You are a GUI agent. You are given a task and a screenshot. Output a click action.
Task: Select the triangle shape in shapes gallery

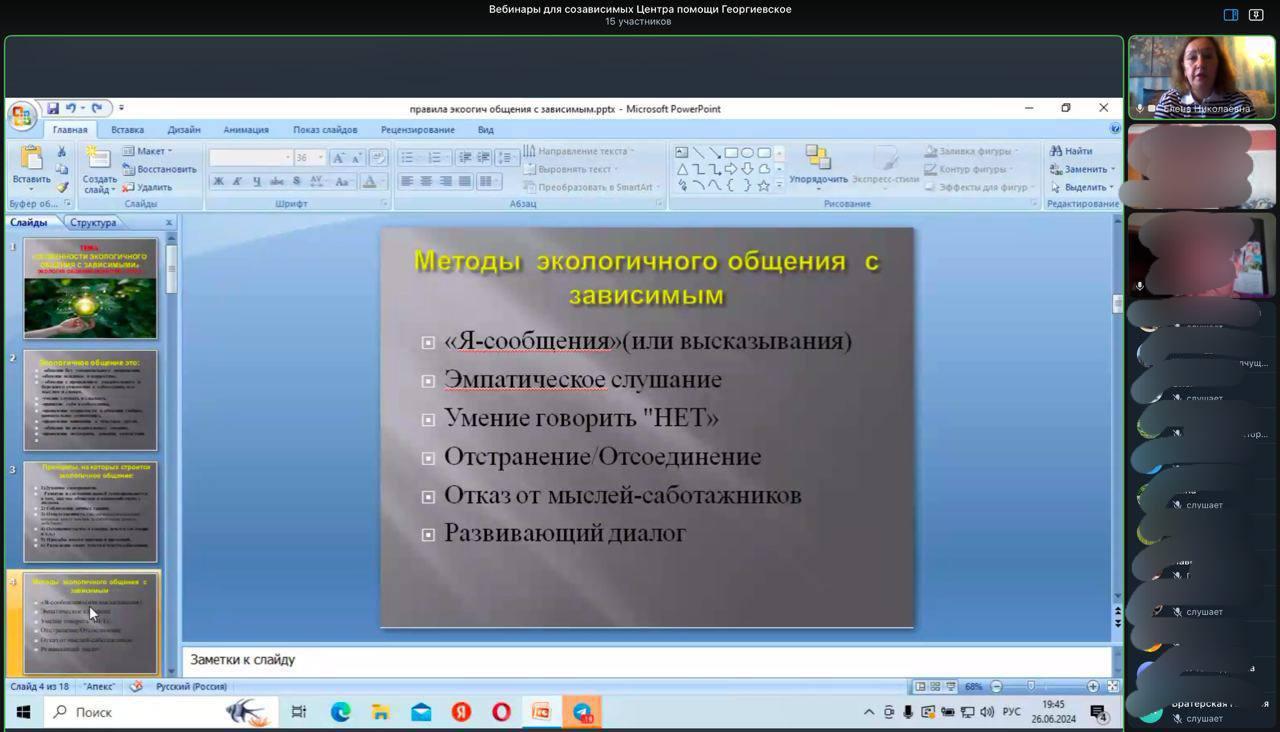[682, 169]
